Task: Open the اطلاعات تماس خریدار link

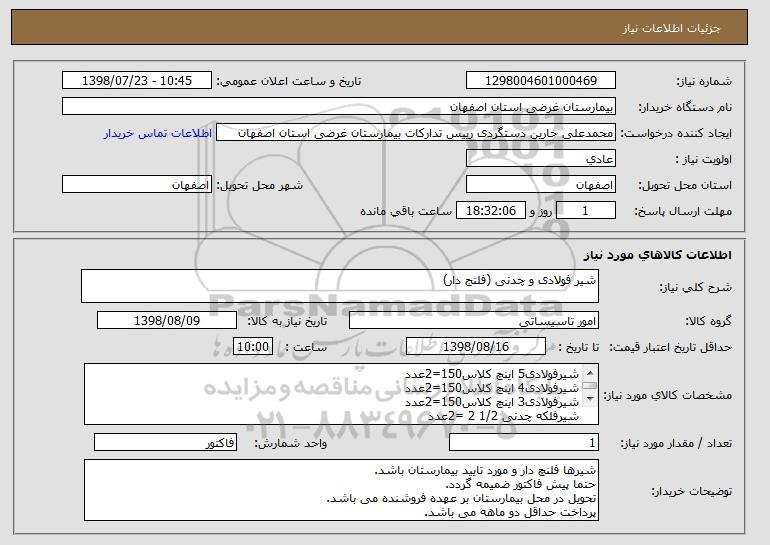Action: pos(158,133)
